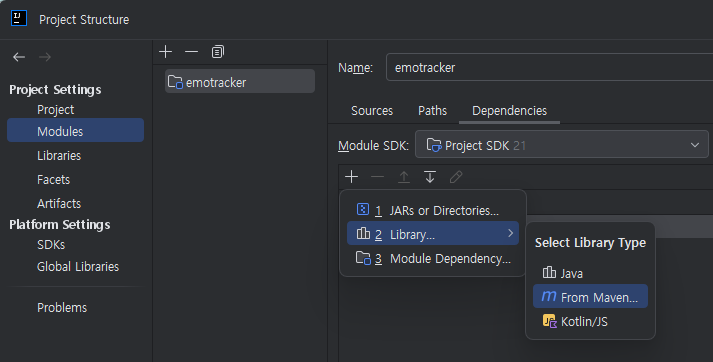Open SDKs under Platform Settings
This screenshot has height=362, width=713.
point(51,245)
